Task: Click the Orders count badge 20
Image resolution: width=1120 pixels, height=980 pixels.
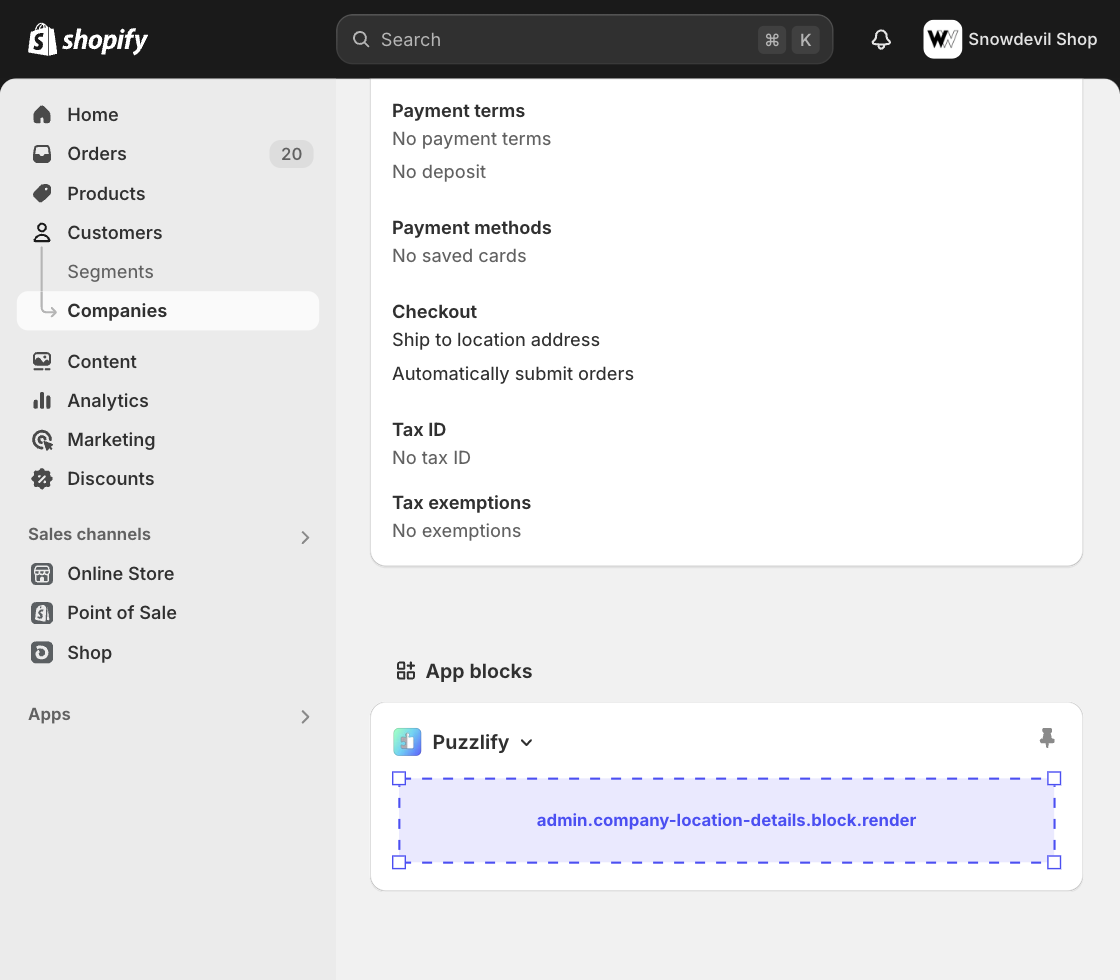Action: click(x=291, y=154)
